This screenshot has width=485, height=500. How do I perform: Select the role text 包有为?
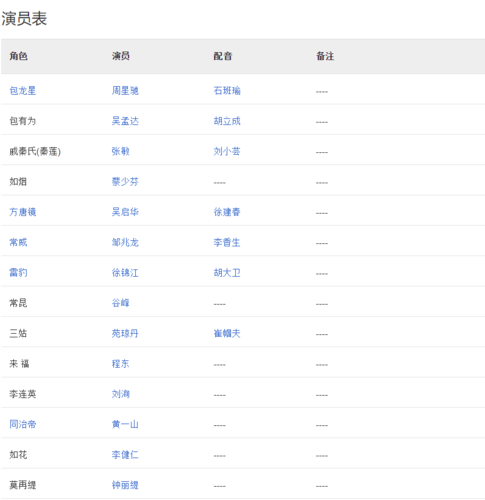coord(22,121)
